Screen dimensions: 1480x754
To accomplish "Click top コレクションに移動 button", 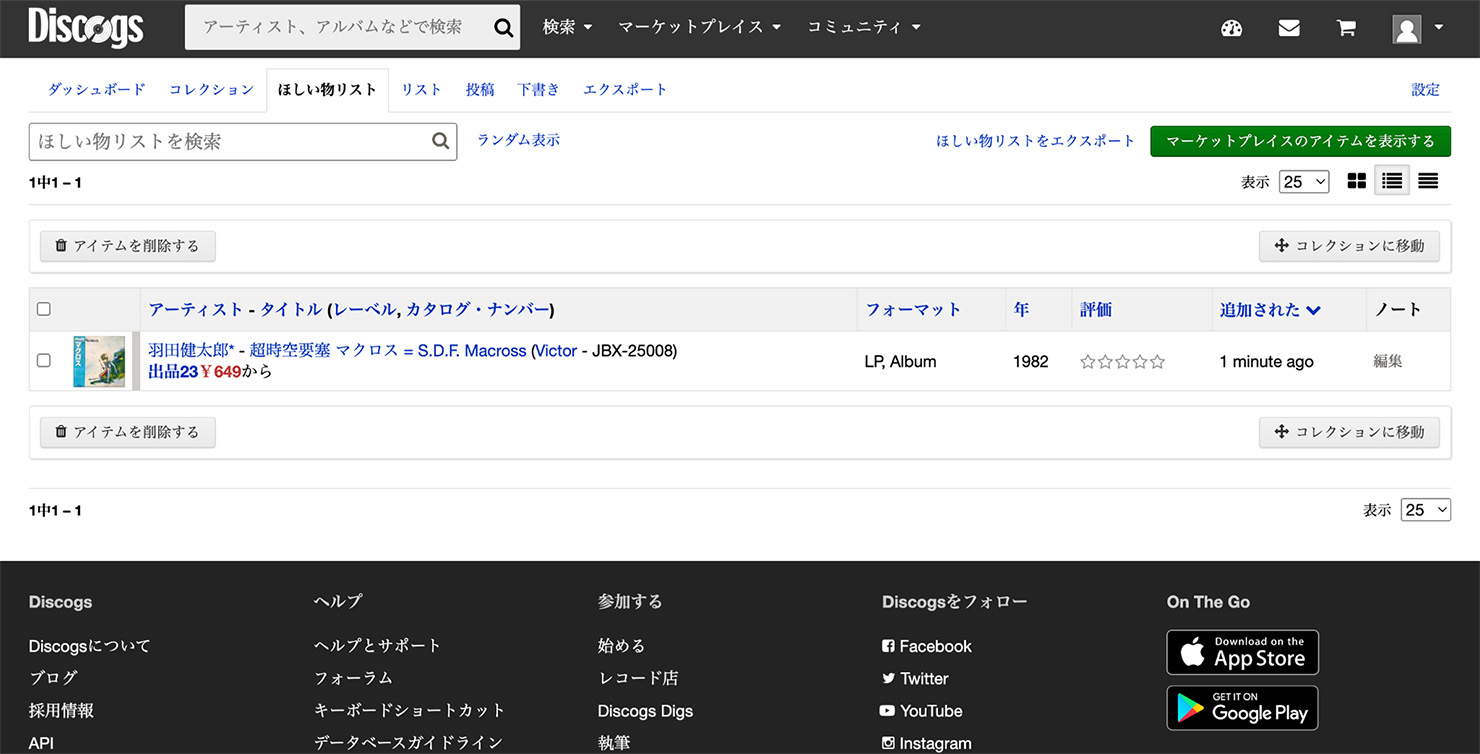I will [x=1349, y=246].
